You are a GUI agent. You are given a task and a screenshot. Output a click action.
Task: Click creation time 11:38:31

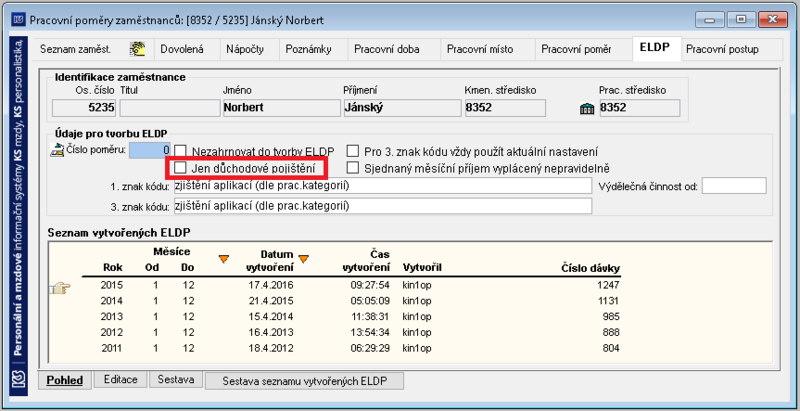[x=370, y=317]
